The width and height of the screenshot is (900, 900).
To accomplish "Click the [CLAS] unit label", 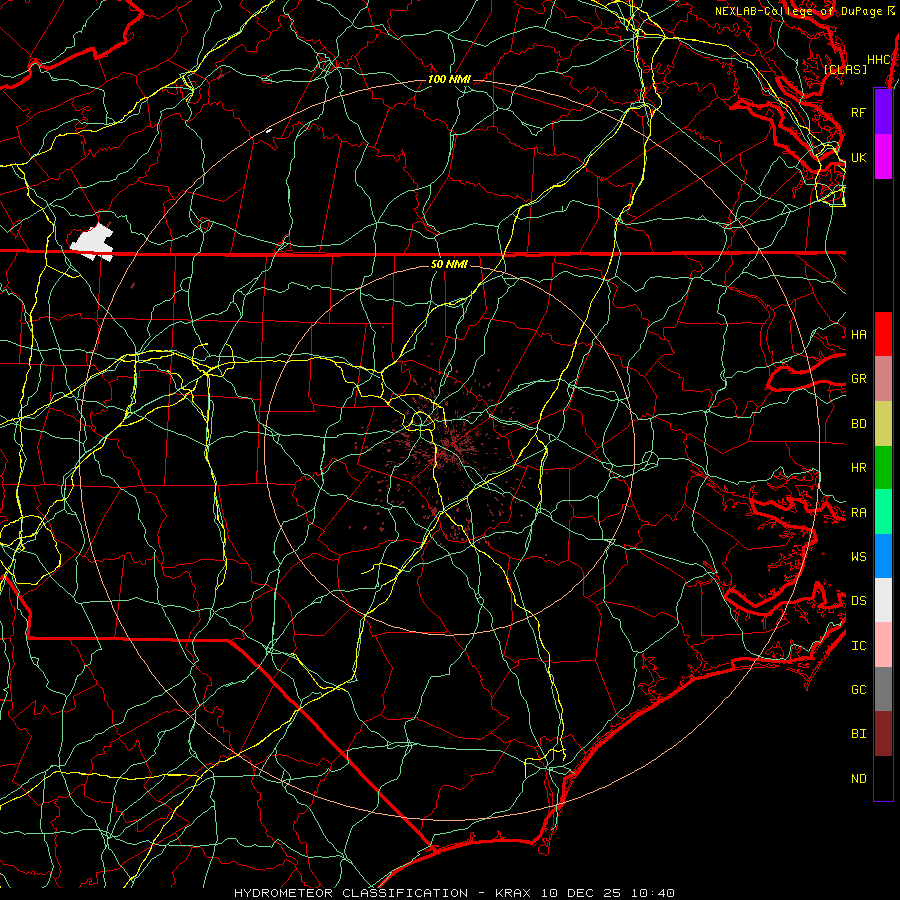I will point(845,69).
